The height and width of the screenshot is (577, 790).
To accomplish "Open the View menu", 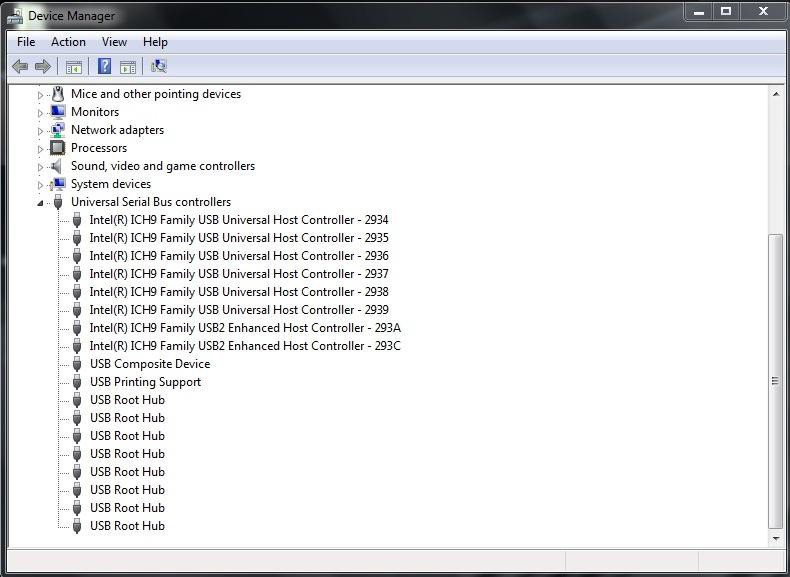I will (x=114, y=42).
